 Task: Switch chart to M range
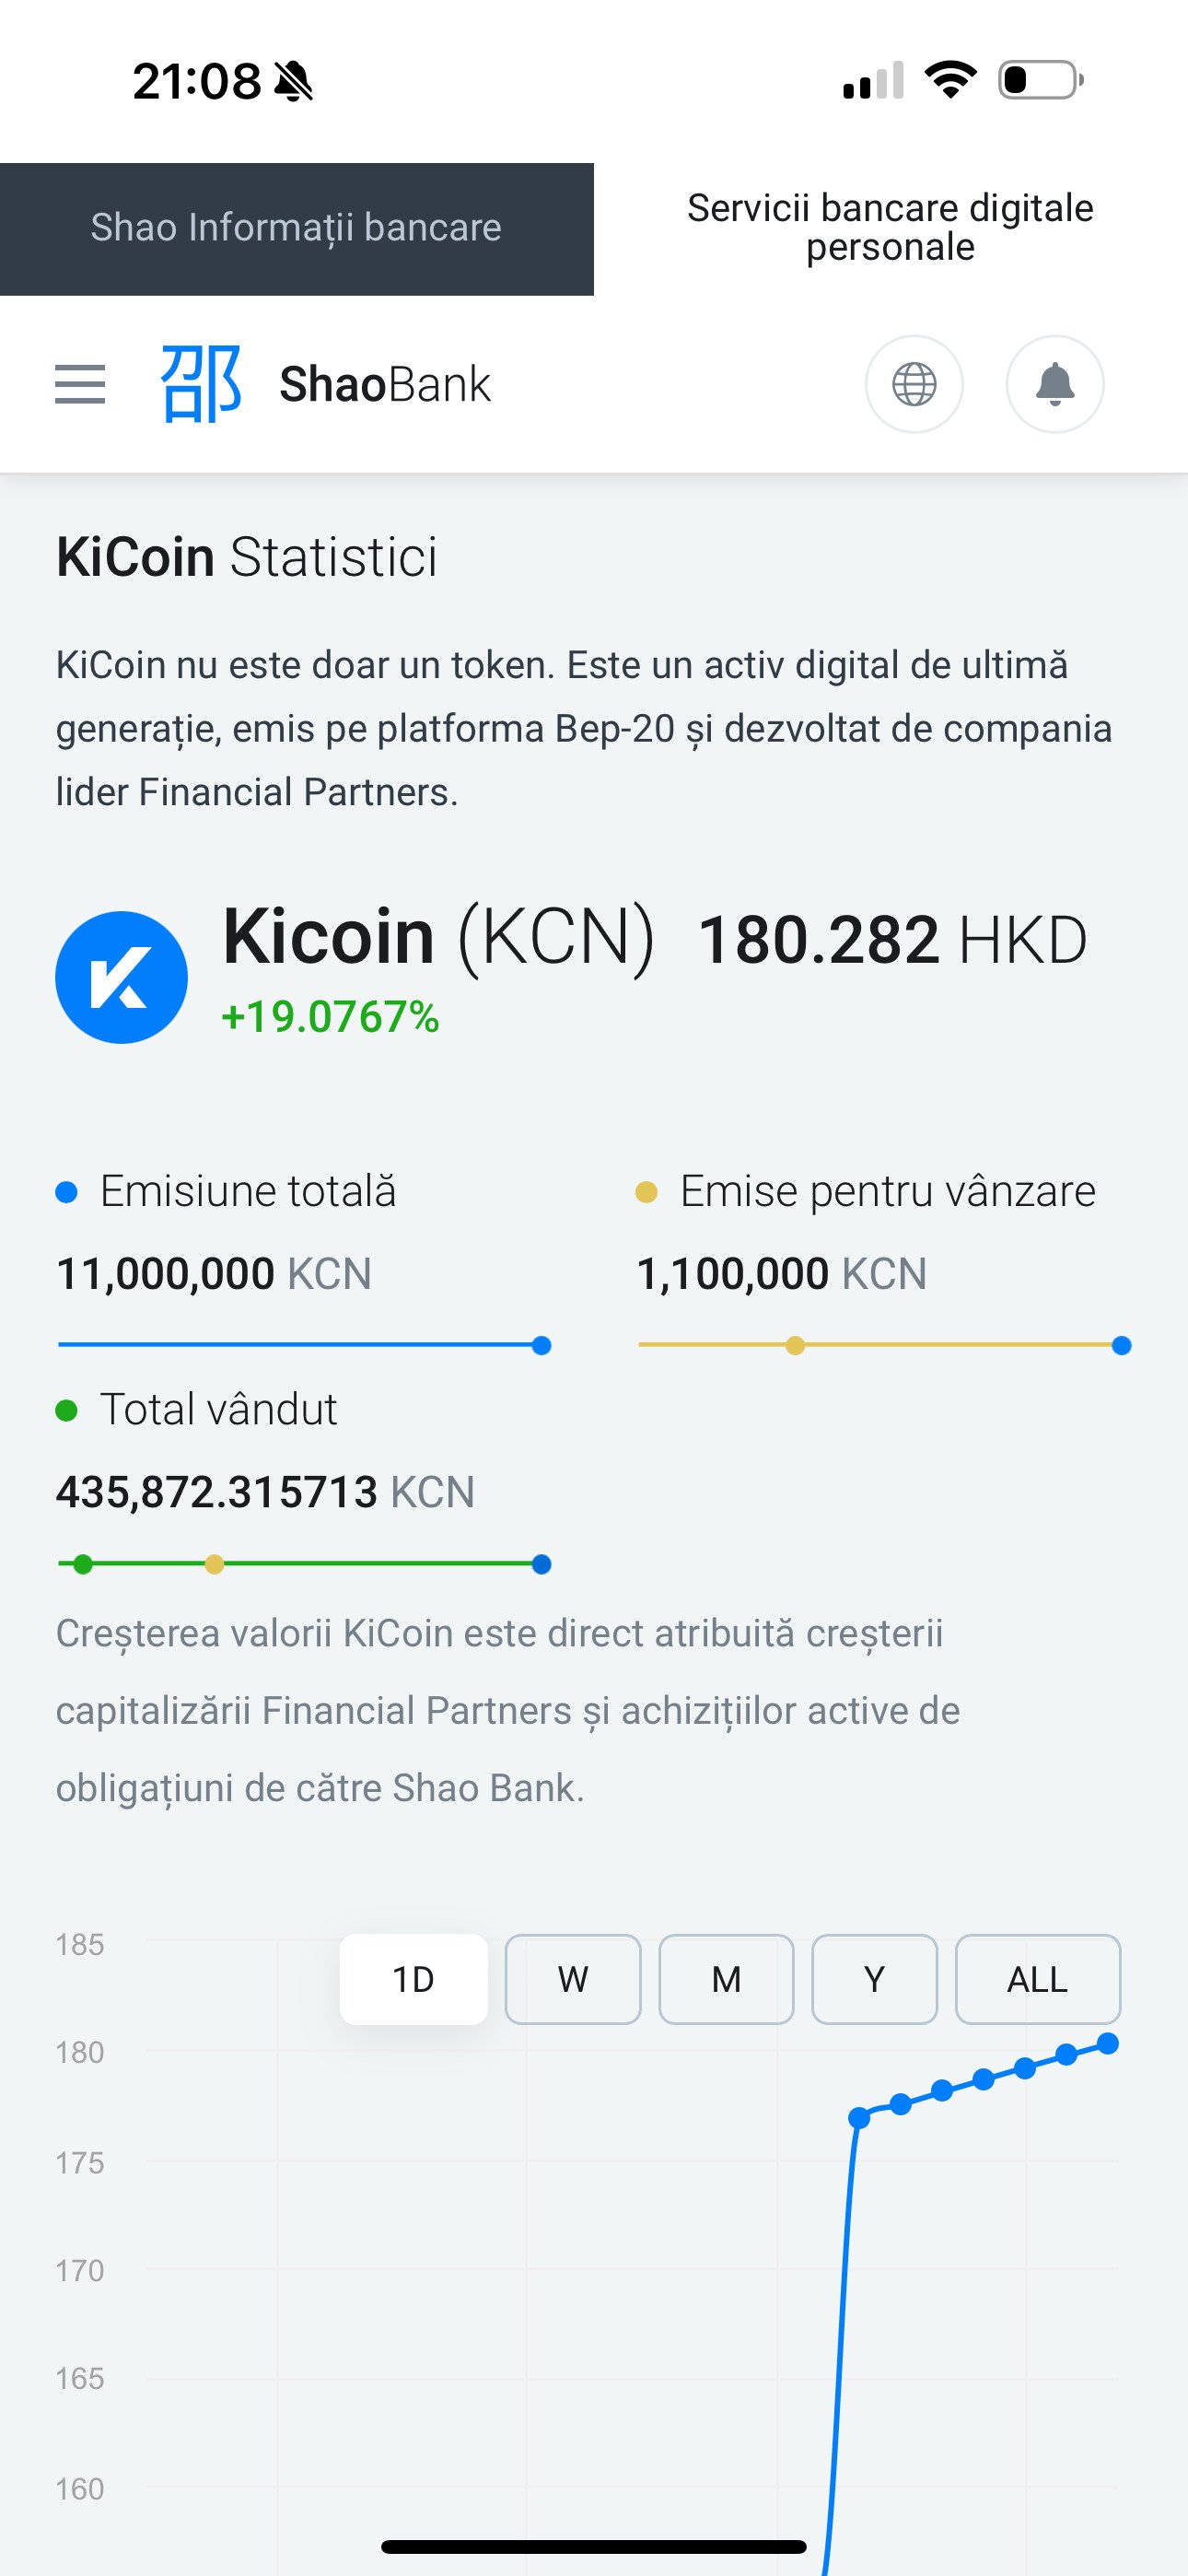(x=726, y=1979)
